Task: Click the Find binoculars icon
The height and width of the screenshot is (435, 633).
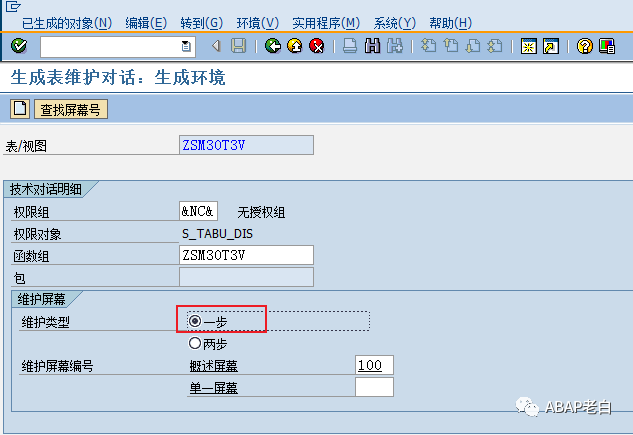Action: click(372, 46)
